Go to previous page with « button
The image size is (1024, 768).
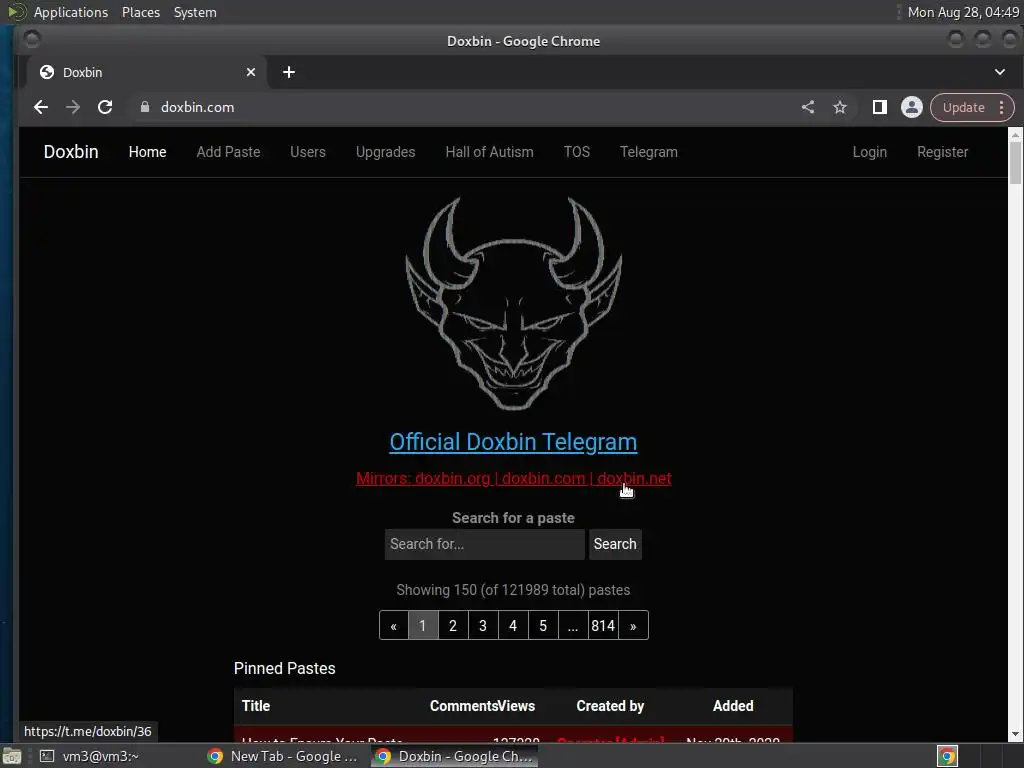394,626
